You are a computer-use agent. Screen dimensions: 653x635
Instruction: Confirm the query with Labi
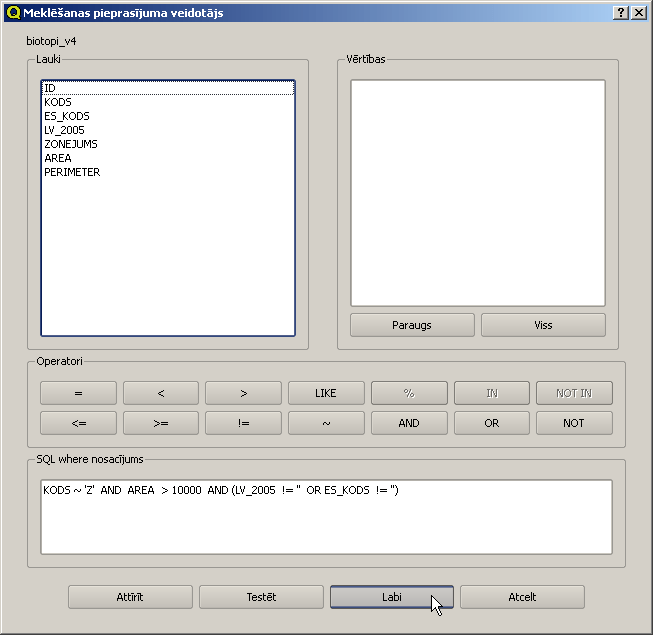[x=392, y=597]
